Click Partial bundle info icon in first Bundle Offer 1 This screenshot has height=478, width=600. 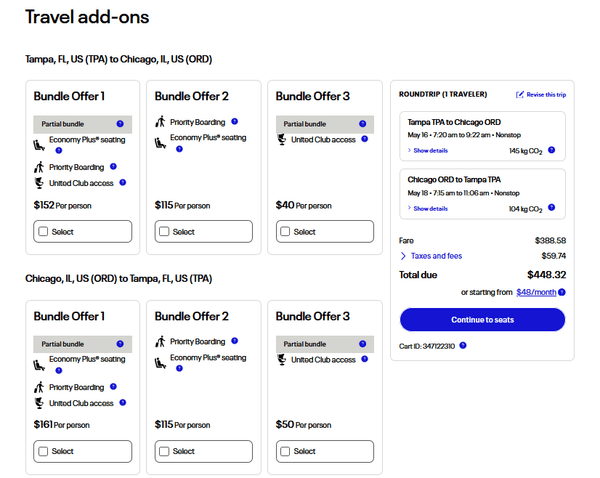pyautogui.click(x=121, y=124)
